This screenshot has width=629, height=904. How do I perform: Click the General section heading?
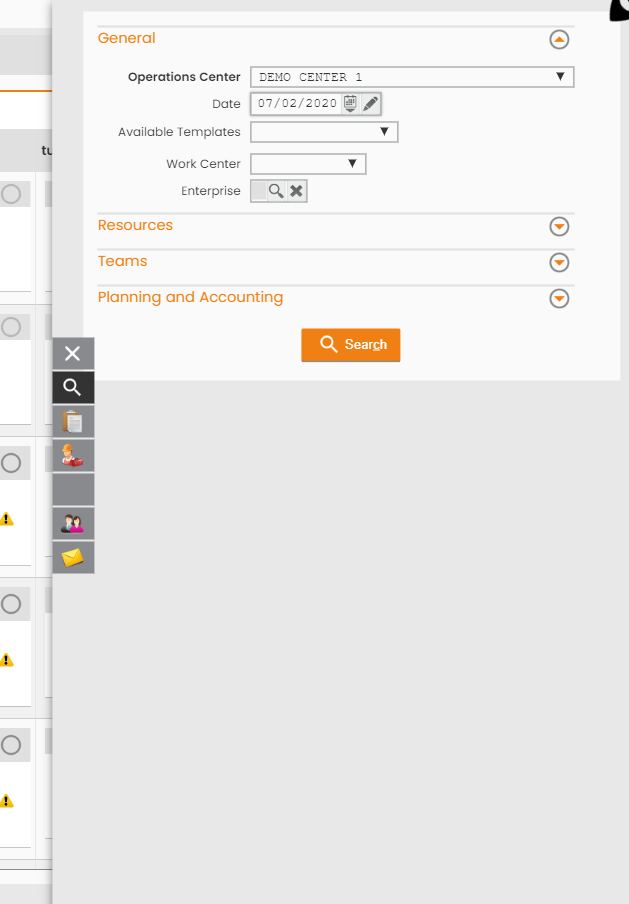coord(126,38)
